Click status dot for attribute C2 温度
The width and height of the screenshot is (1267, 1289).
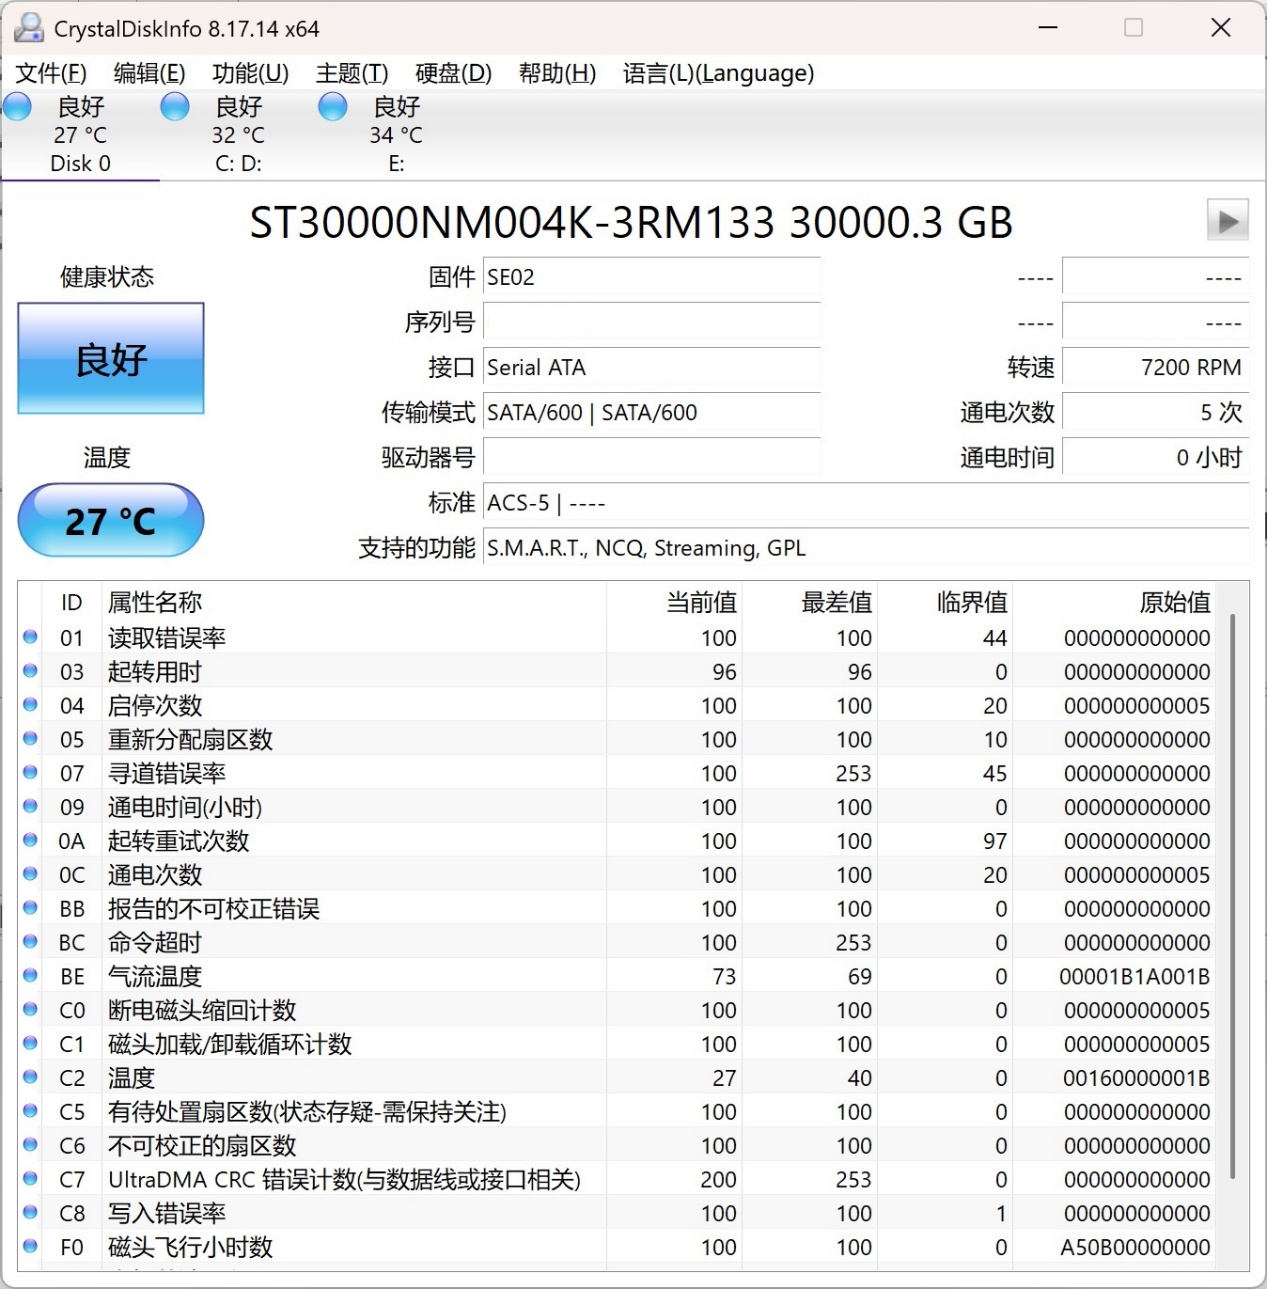click(30, 1077)
